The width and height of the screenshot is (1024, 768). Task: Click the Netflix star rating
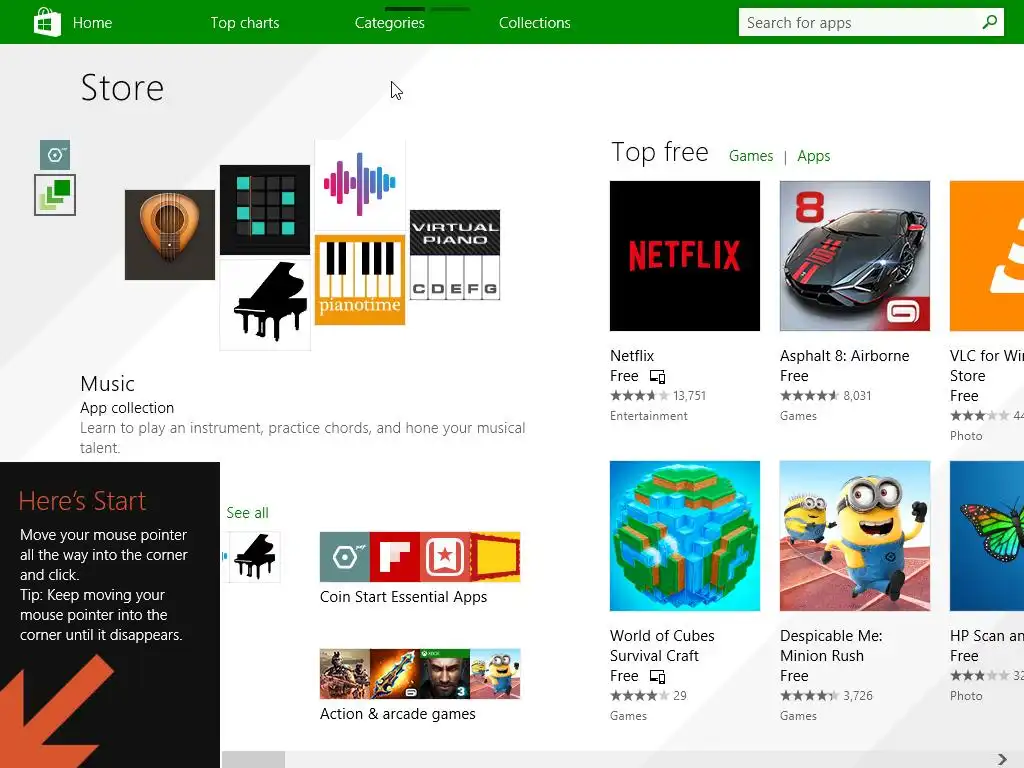tap(639, 396)
